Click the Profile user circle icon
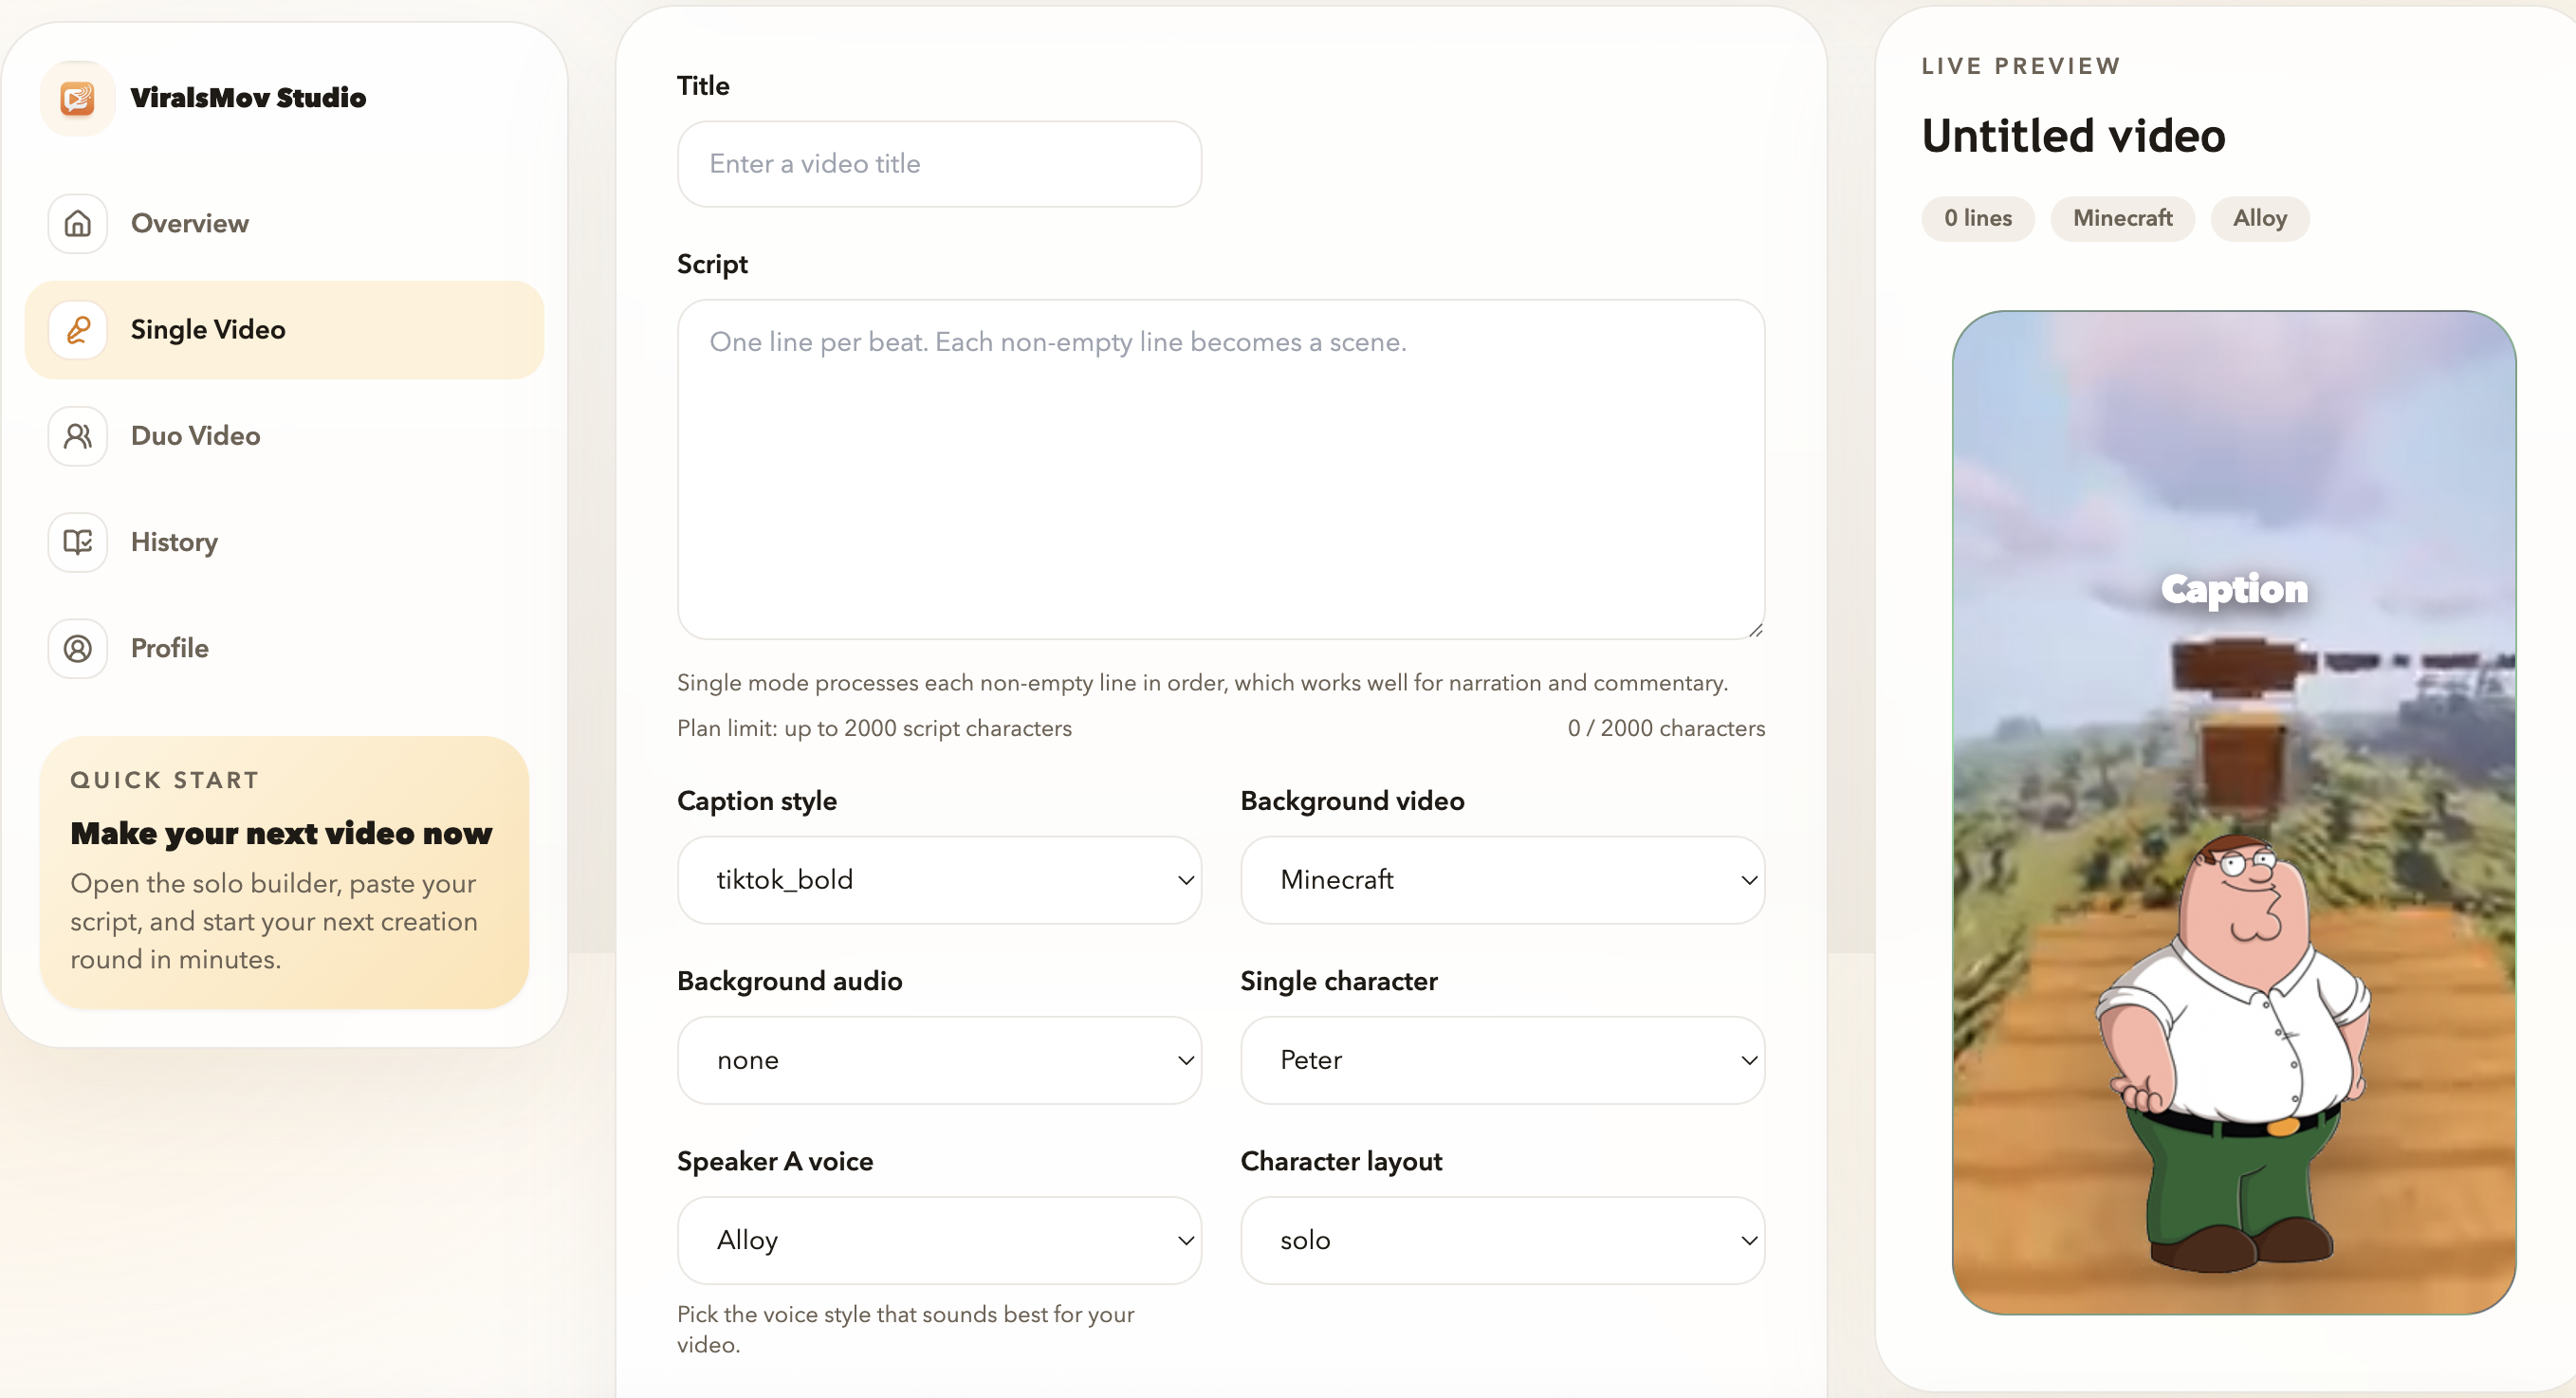Image resolution: width=2576 pixels, height=1398 pixels. tap(77, 648)
